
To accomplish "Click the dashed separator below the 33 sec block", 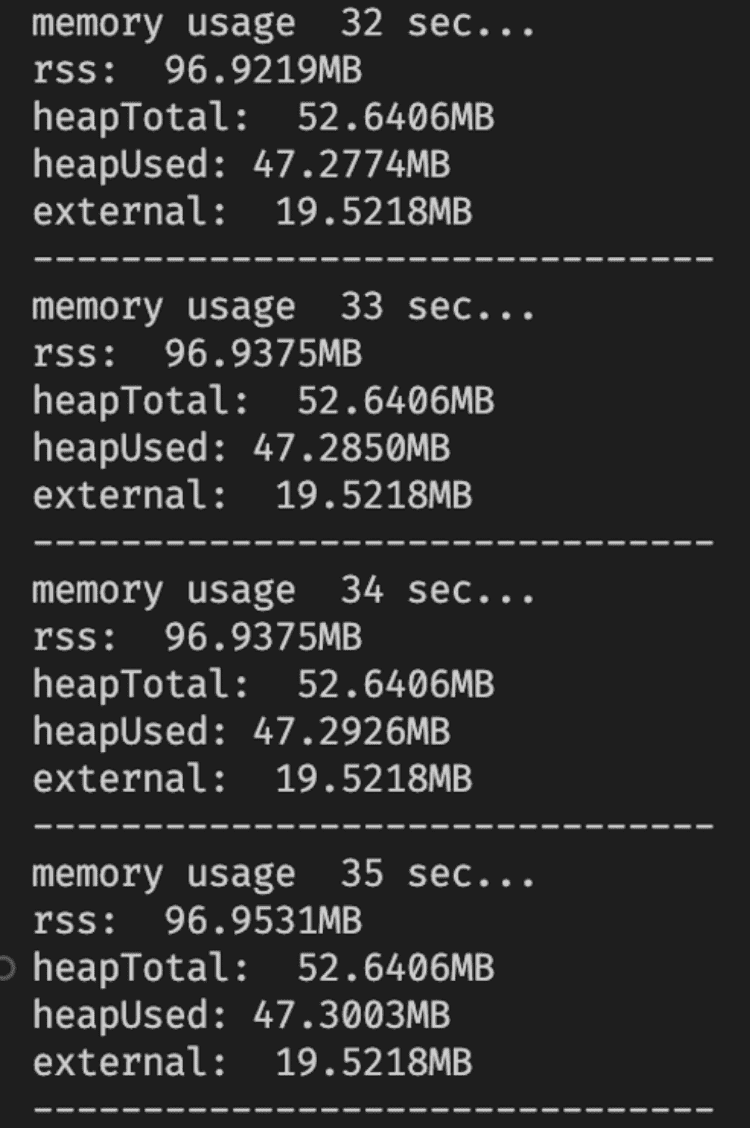I will click(x=373, y=543).
